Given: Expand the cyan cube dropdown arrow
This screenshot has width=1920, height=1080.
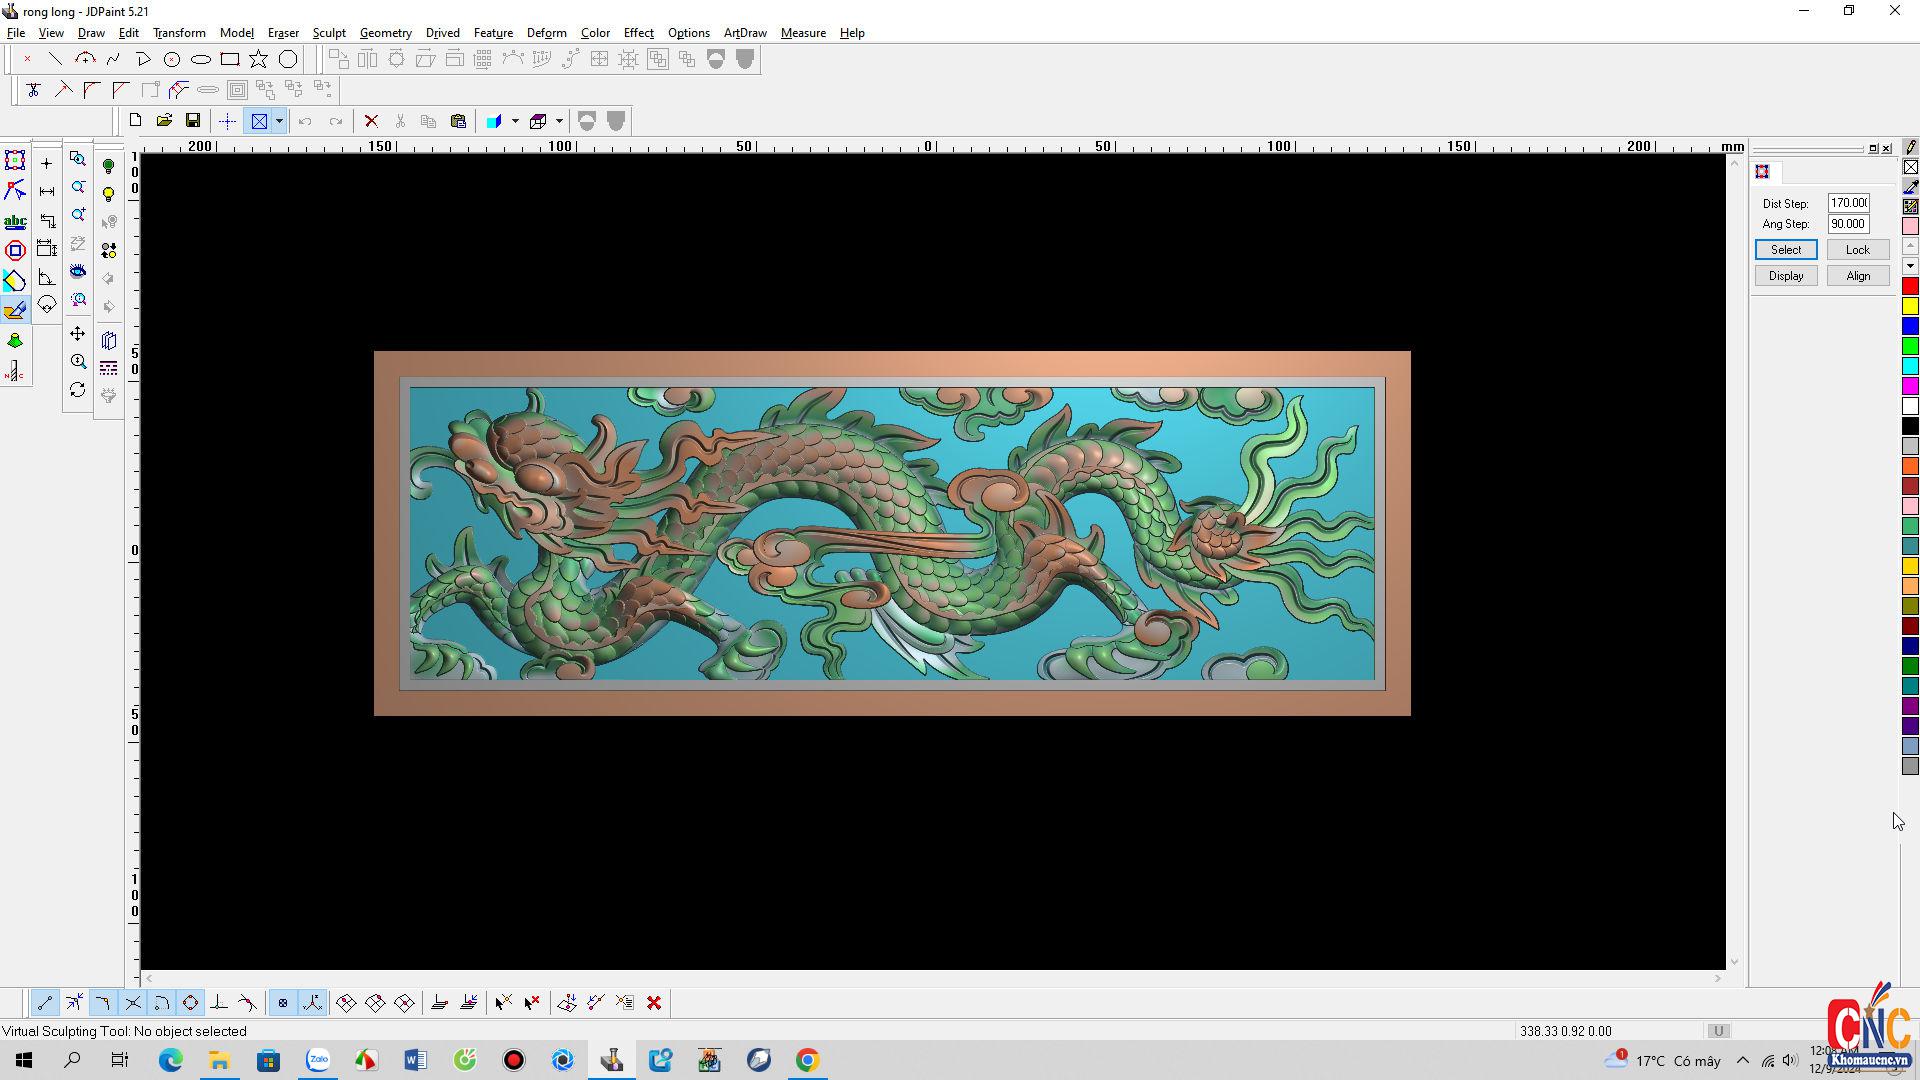Looking at the screenshot, I should coord(515,121).
